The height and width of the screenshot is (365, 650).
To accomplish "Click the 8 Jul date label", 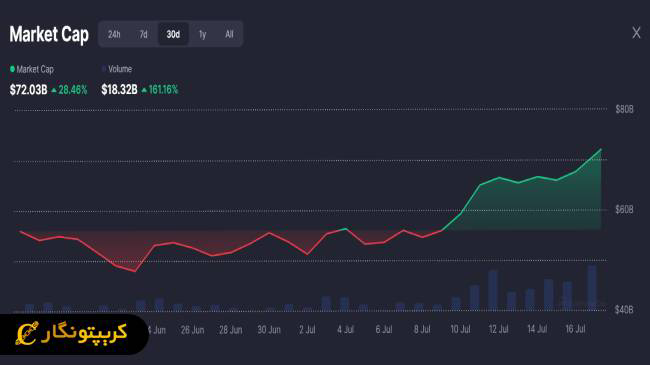I will pyautogui.click(x=422, y=330).
